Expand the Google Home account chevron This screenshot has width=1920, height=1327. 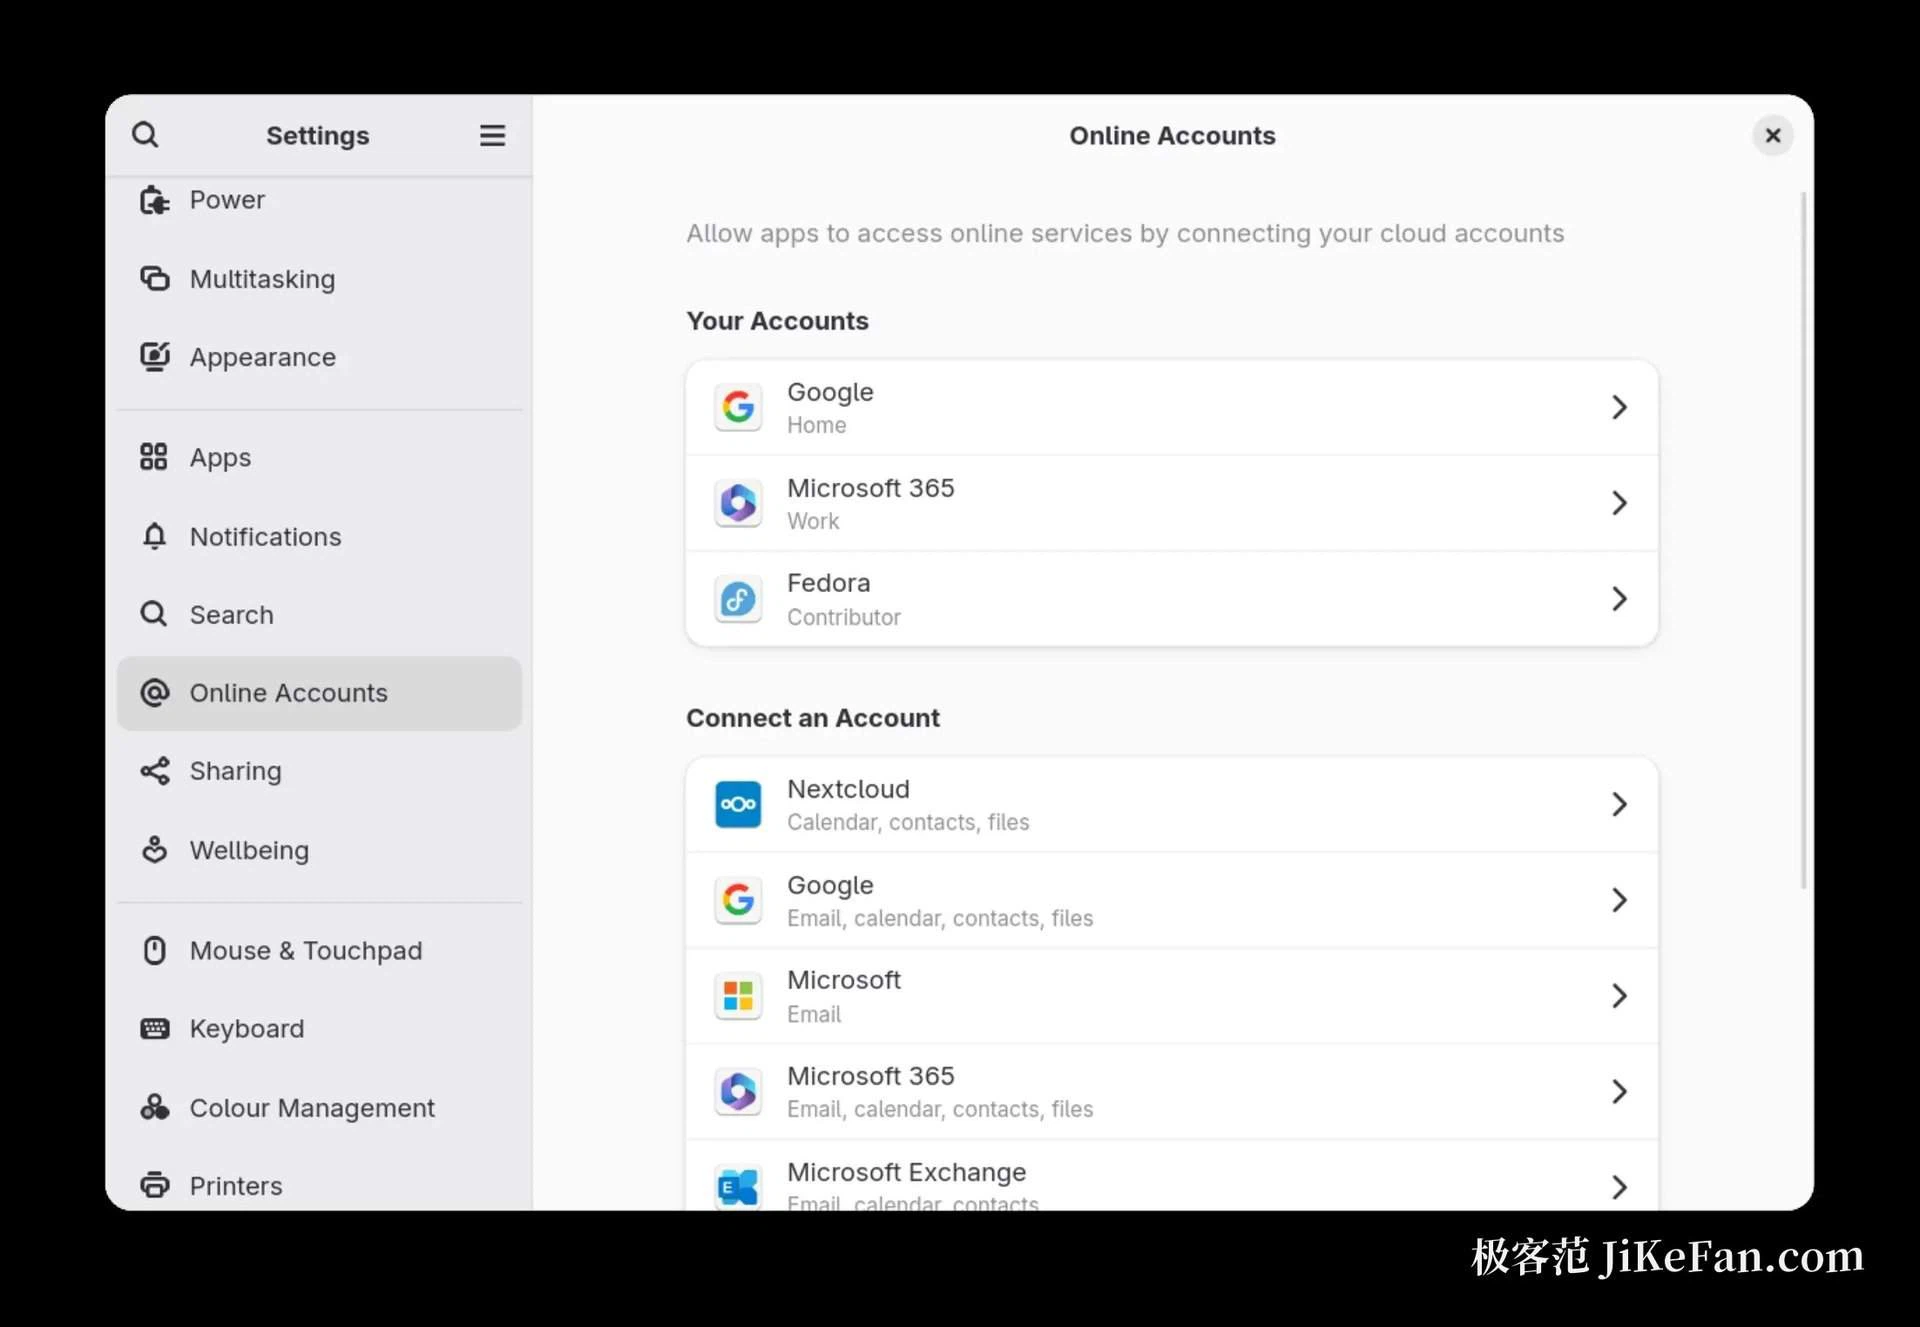click(1619, 407)
